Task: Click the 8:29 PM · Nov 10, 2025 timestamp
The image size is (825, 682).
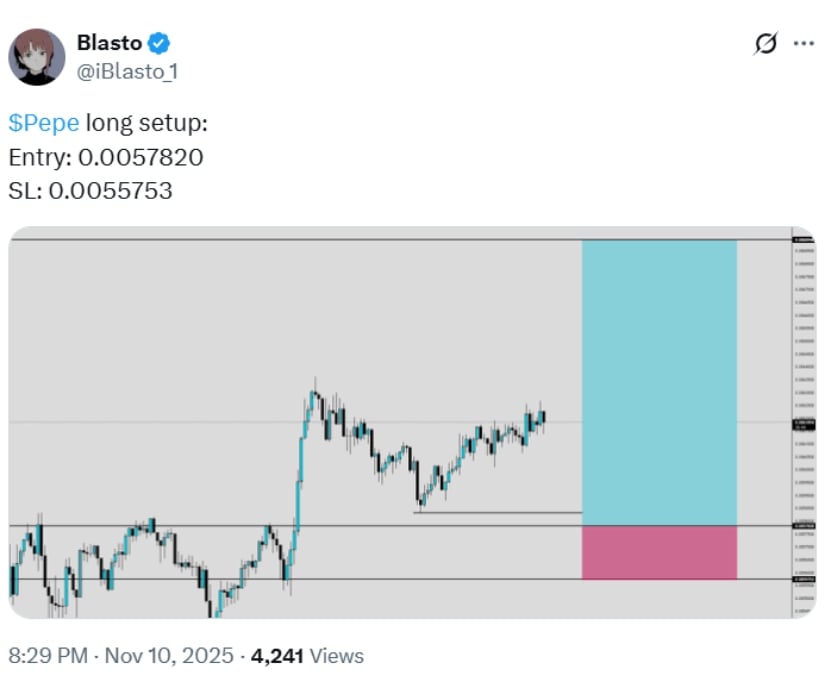Action: tap(120, 656)
